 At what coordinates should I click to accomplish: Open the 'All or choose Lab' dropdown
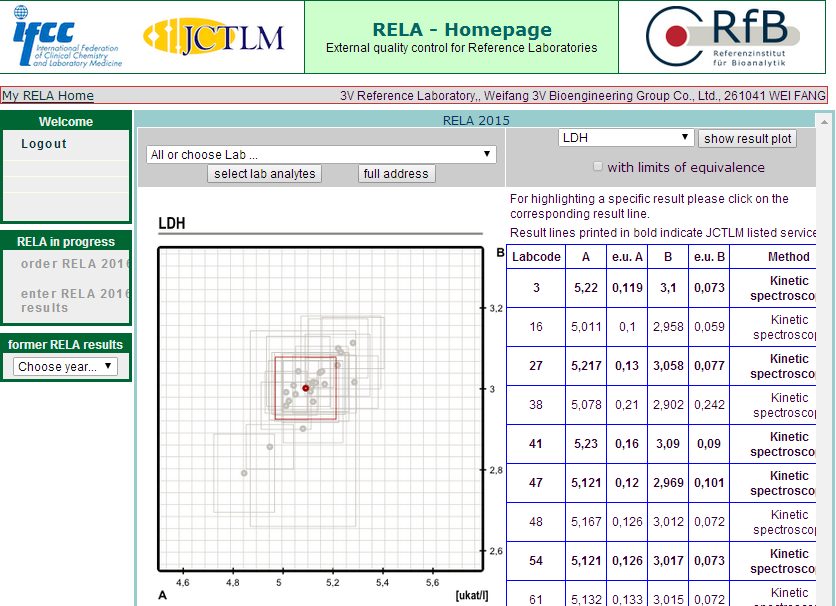[321, 154]
